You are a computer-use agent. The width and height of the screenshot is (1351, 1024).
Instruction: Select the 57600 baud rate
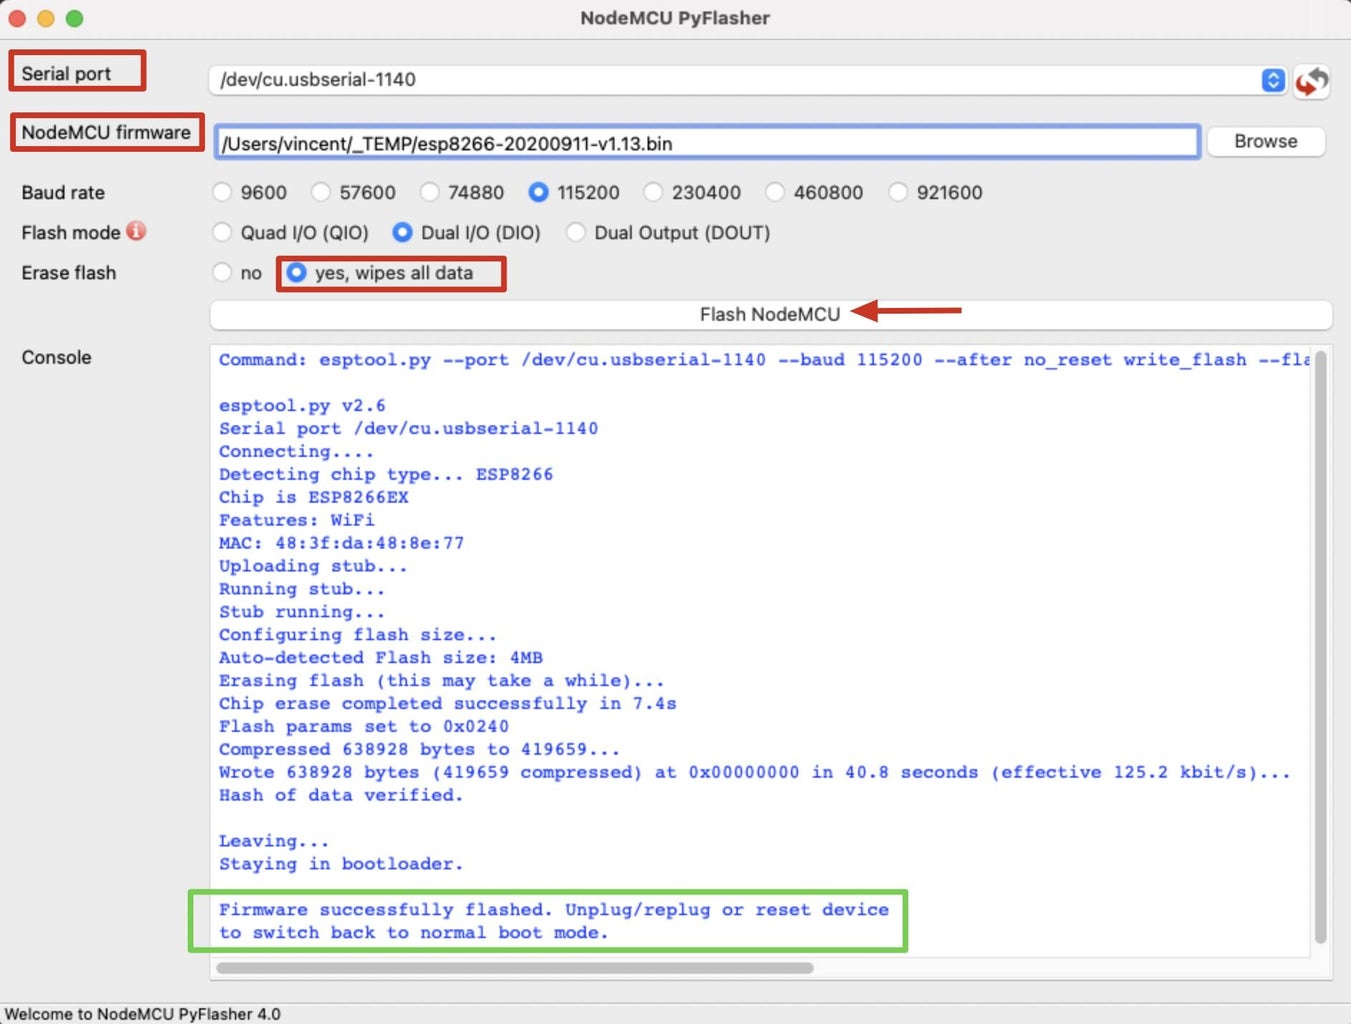pos(321,192)
